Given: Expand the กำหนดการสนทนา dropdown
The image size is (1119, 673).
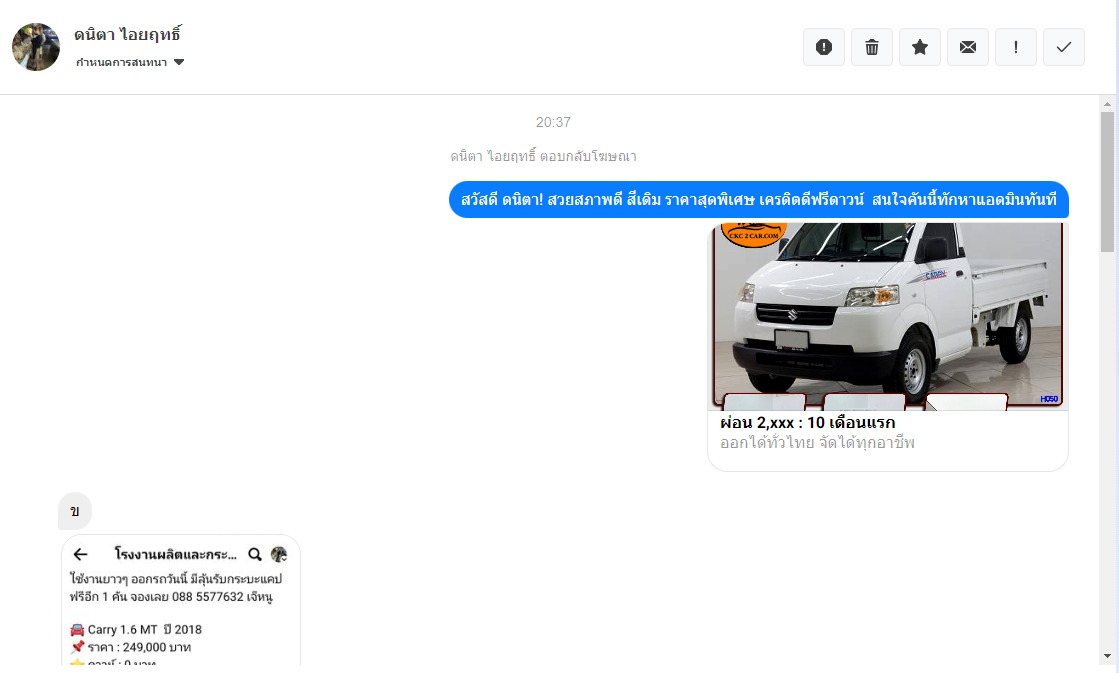Looking at the screenshot, I should click(130, 62).
